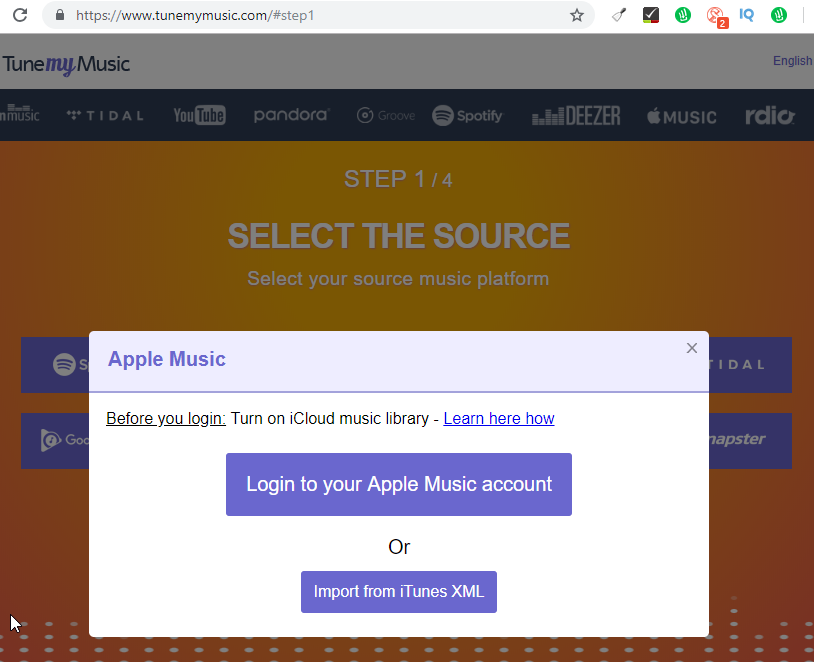This screenshot has width=814, height=662.
Task: Select Napster source button
Action: pos(750,441)
